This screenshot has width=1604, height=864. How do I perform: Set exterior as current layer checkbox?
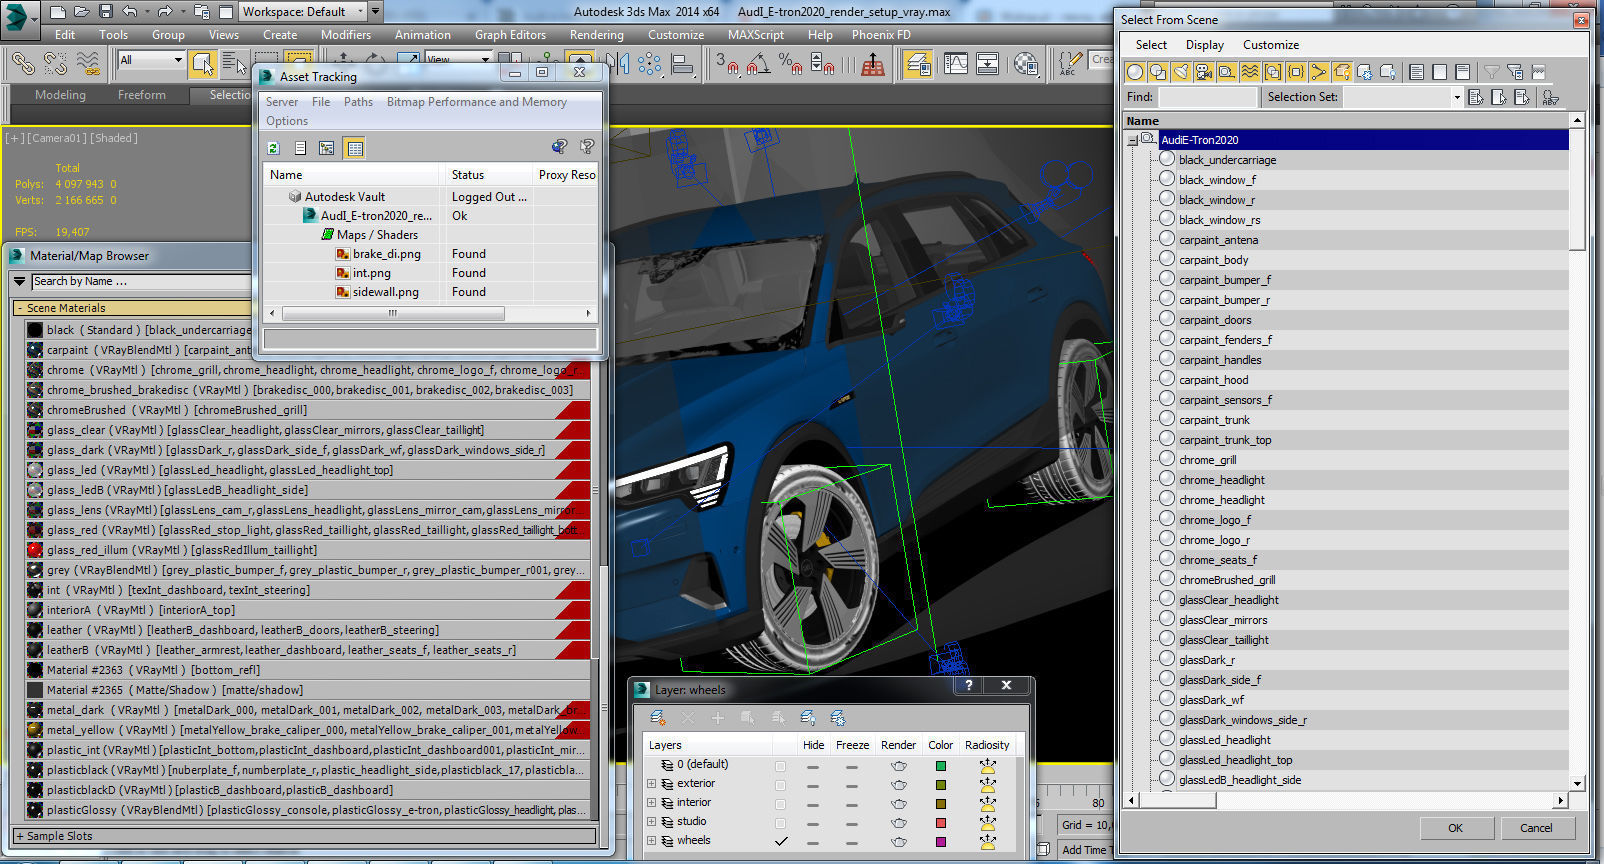pyautogui.click(x=780, y=785)
